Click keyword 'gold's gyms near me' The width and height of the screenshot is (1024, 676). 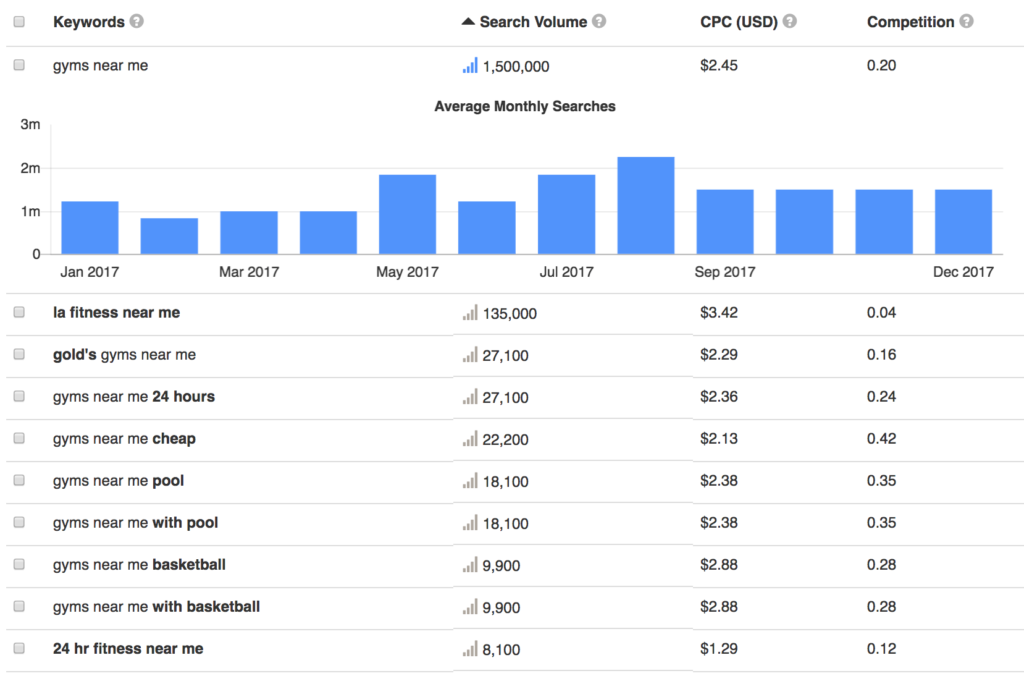[x=124, y=355]
